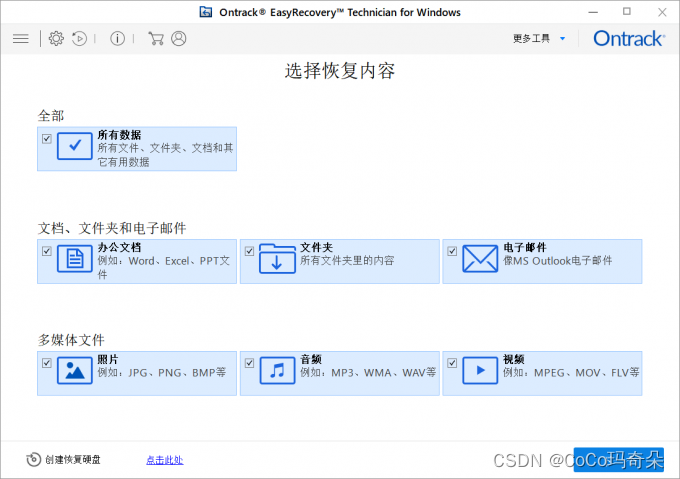Click the 例如：MP3、WMA、WAV等 description

[368, 372]
